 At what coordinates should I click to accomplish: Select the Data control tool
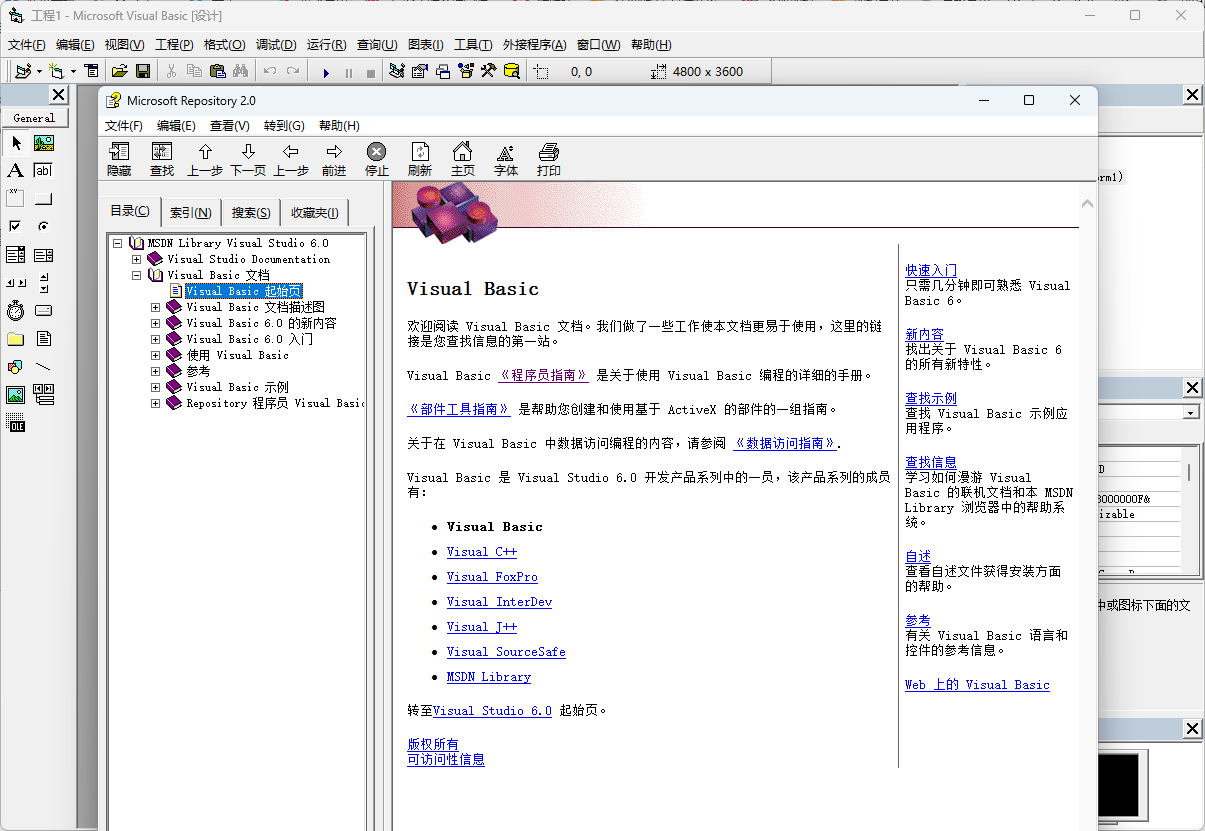coord(43,395)
